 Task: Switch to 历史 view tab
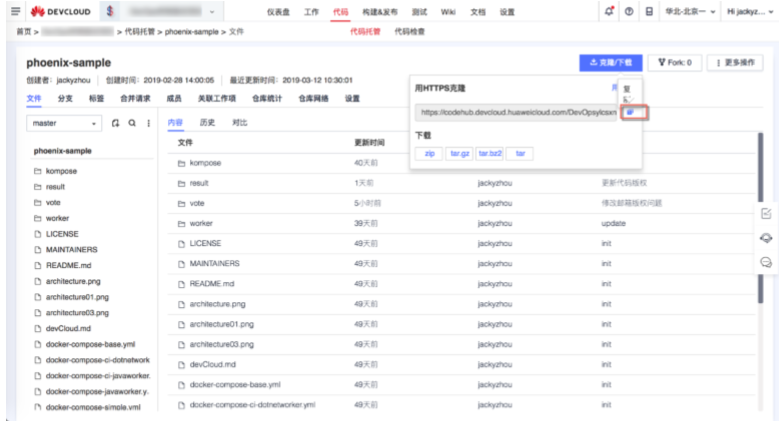point(207,122)
